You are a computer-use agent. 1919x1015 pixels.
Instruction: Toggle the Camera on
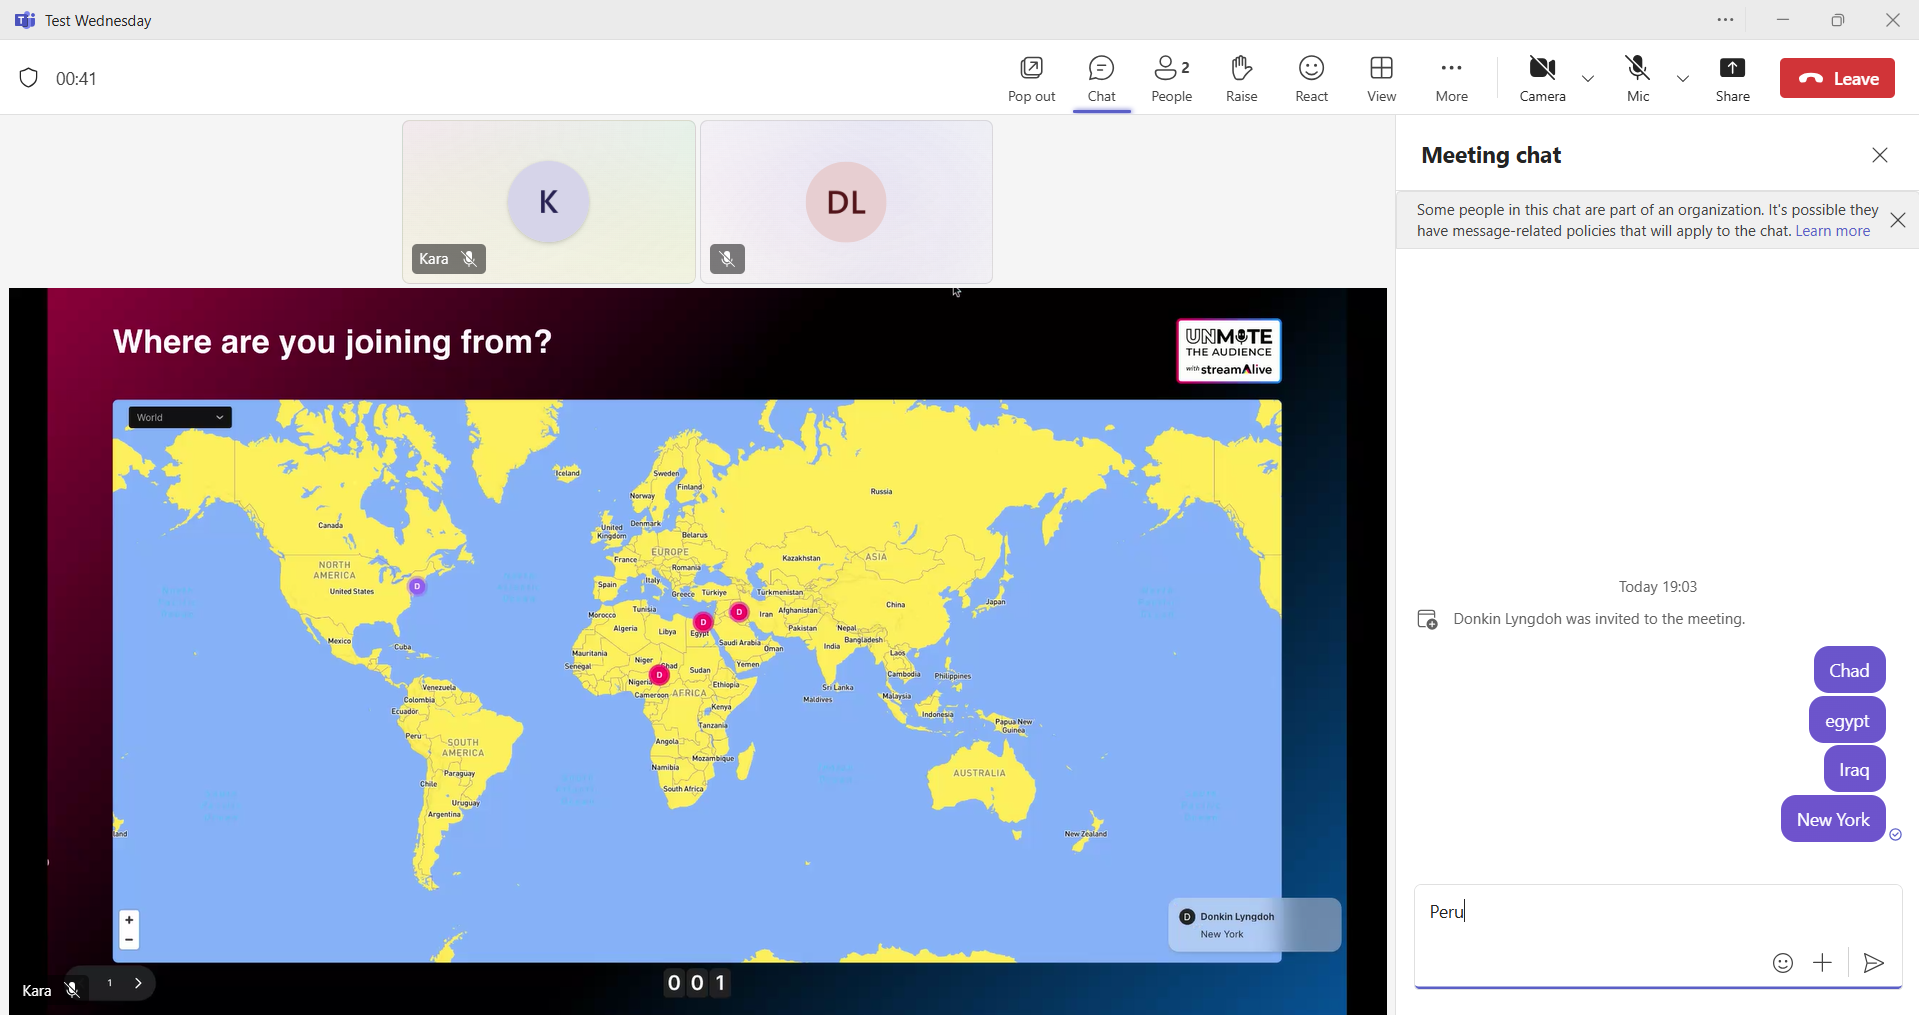[x=1542, y=79]
